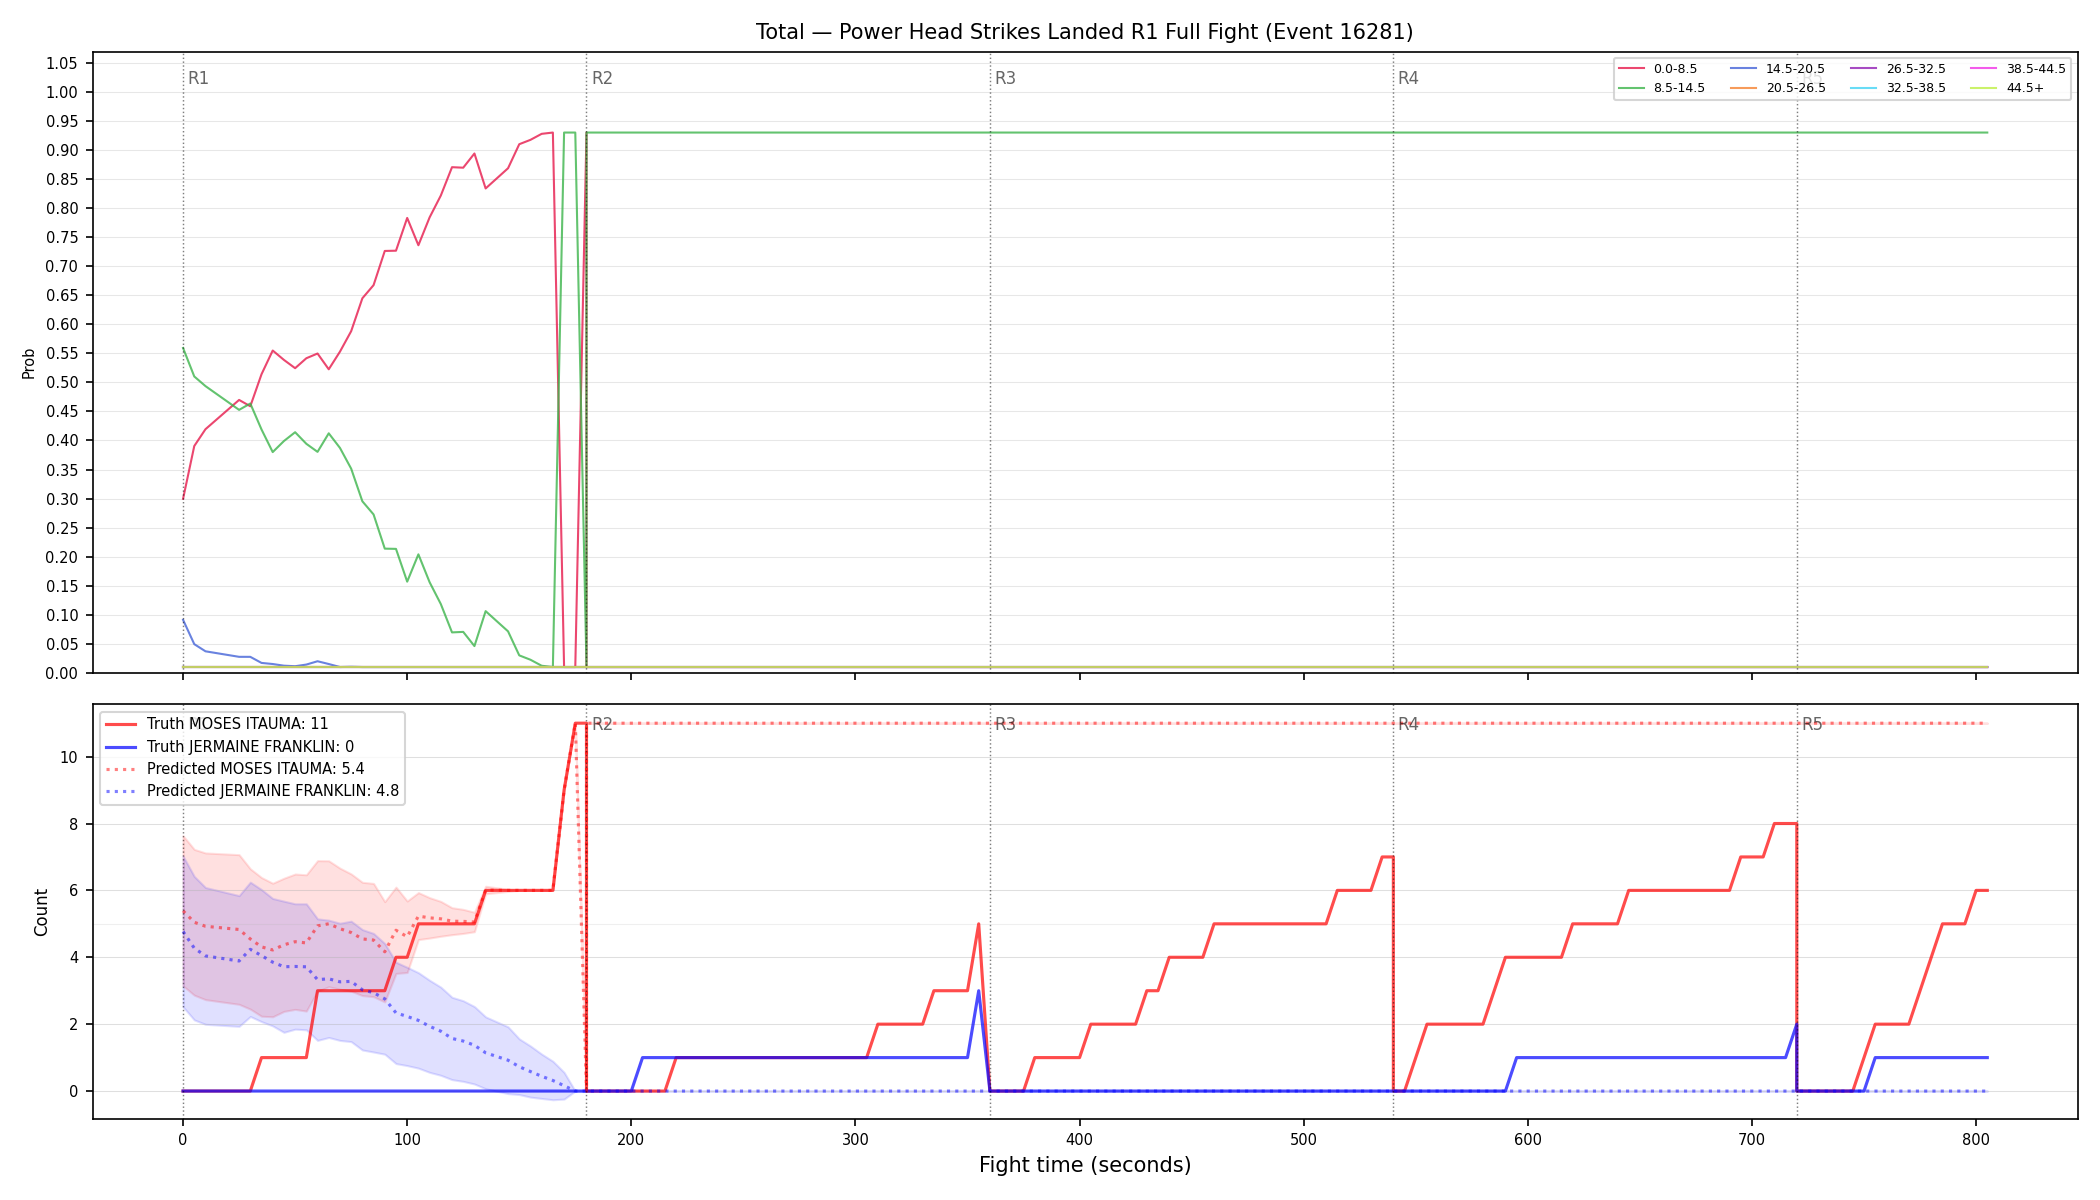Click the 2 tick on the Count axis
The image size is (2100, 1200).
coord(73,1024)
